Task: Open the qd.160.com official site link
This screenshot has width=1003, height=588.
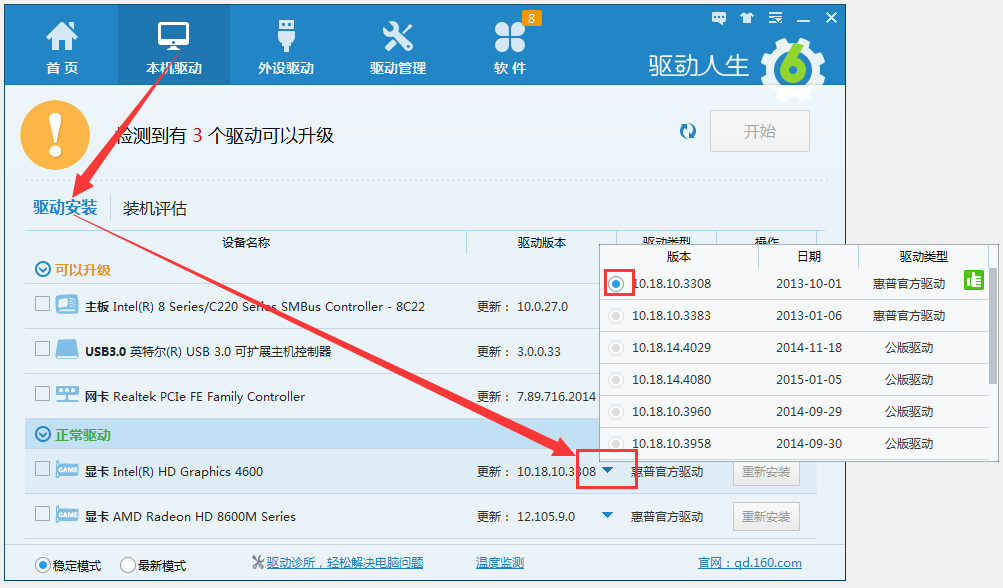Action: [750, 562]
